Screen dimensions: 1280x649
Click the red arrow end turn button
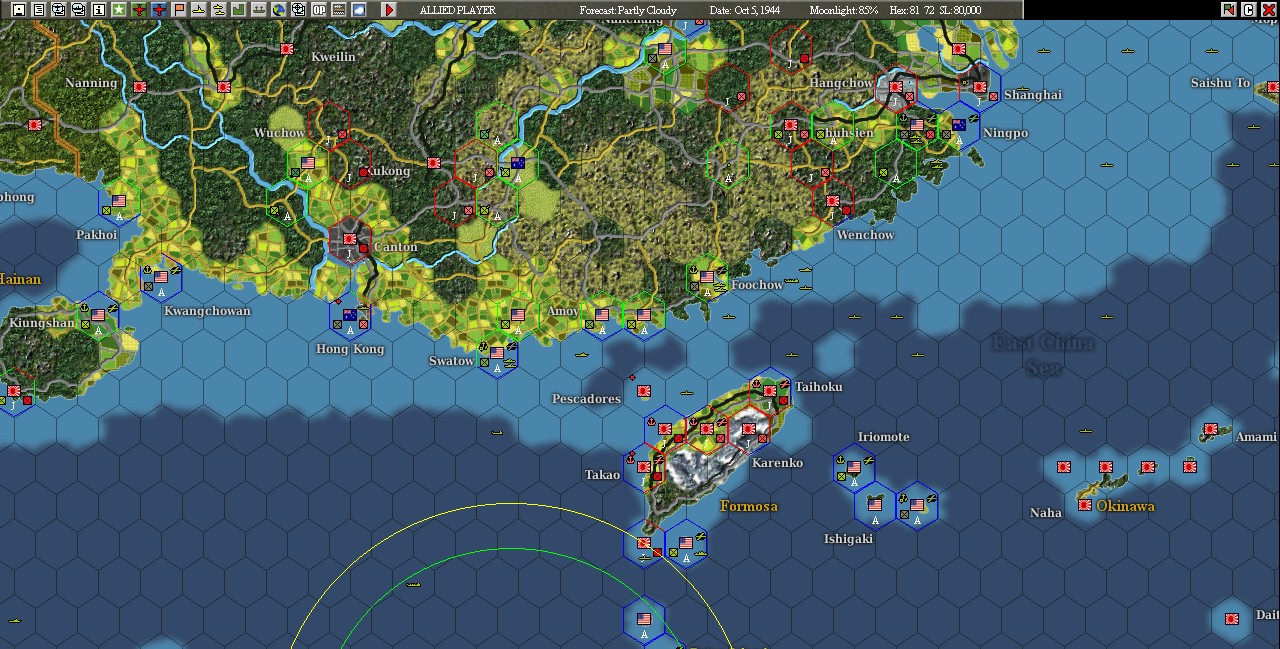click(x=389, y=10)
